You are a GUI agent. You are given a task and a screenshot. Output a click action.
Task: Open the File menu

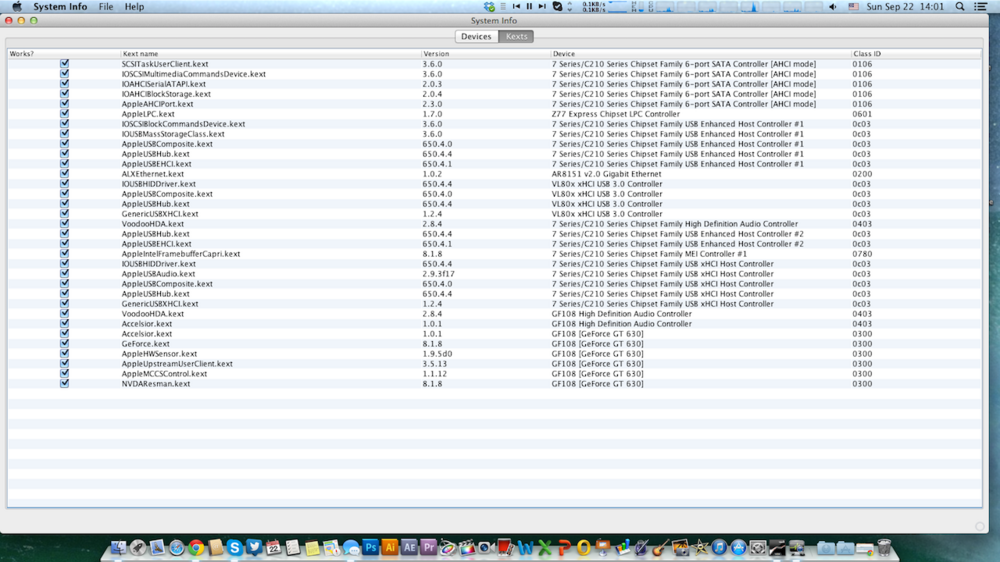click(x=105, y=7)
